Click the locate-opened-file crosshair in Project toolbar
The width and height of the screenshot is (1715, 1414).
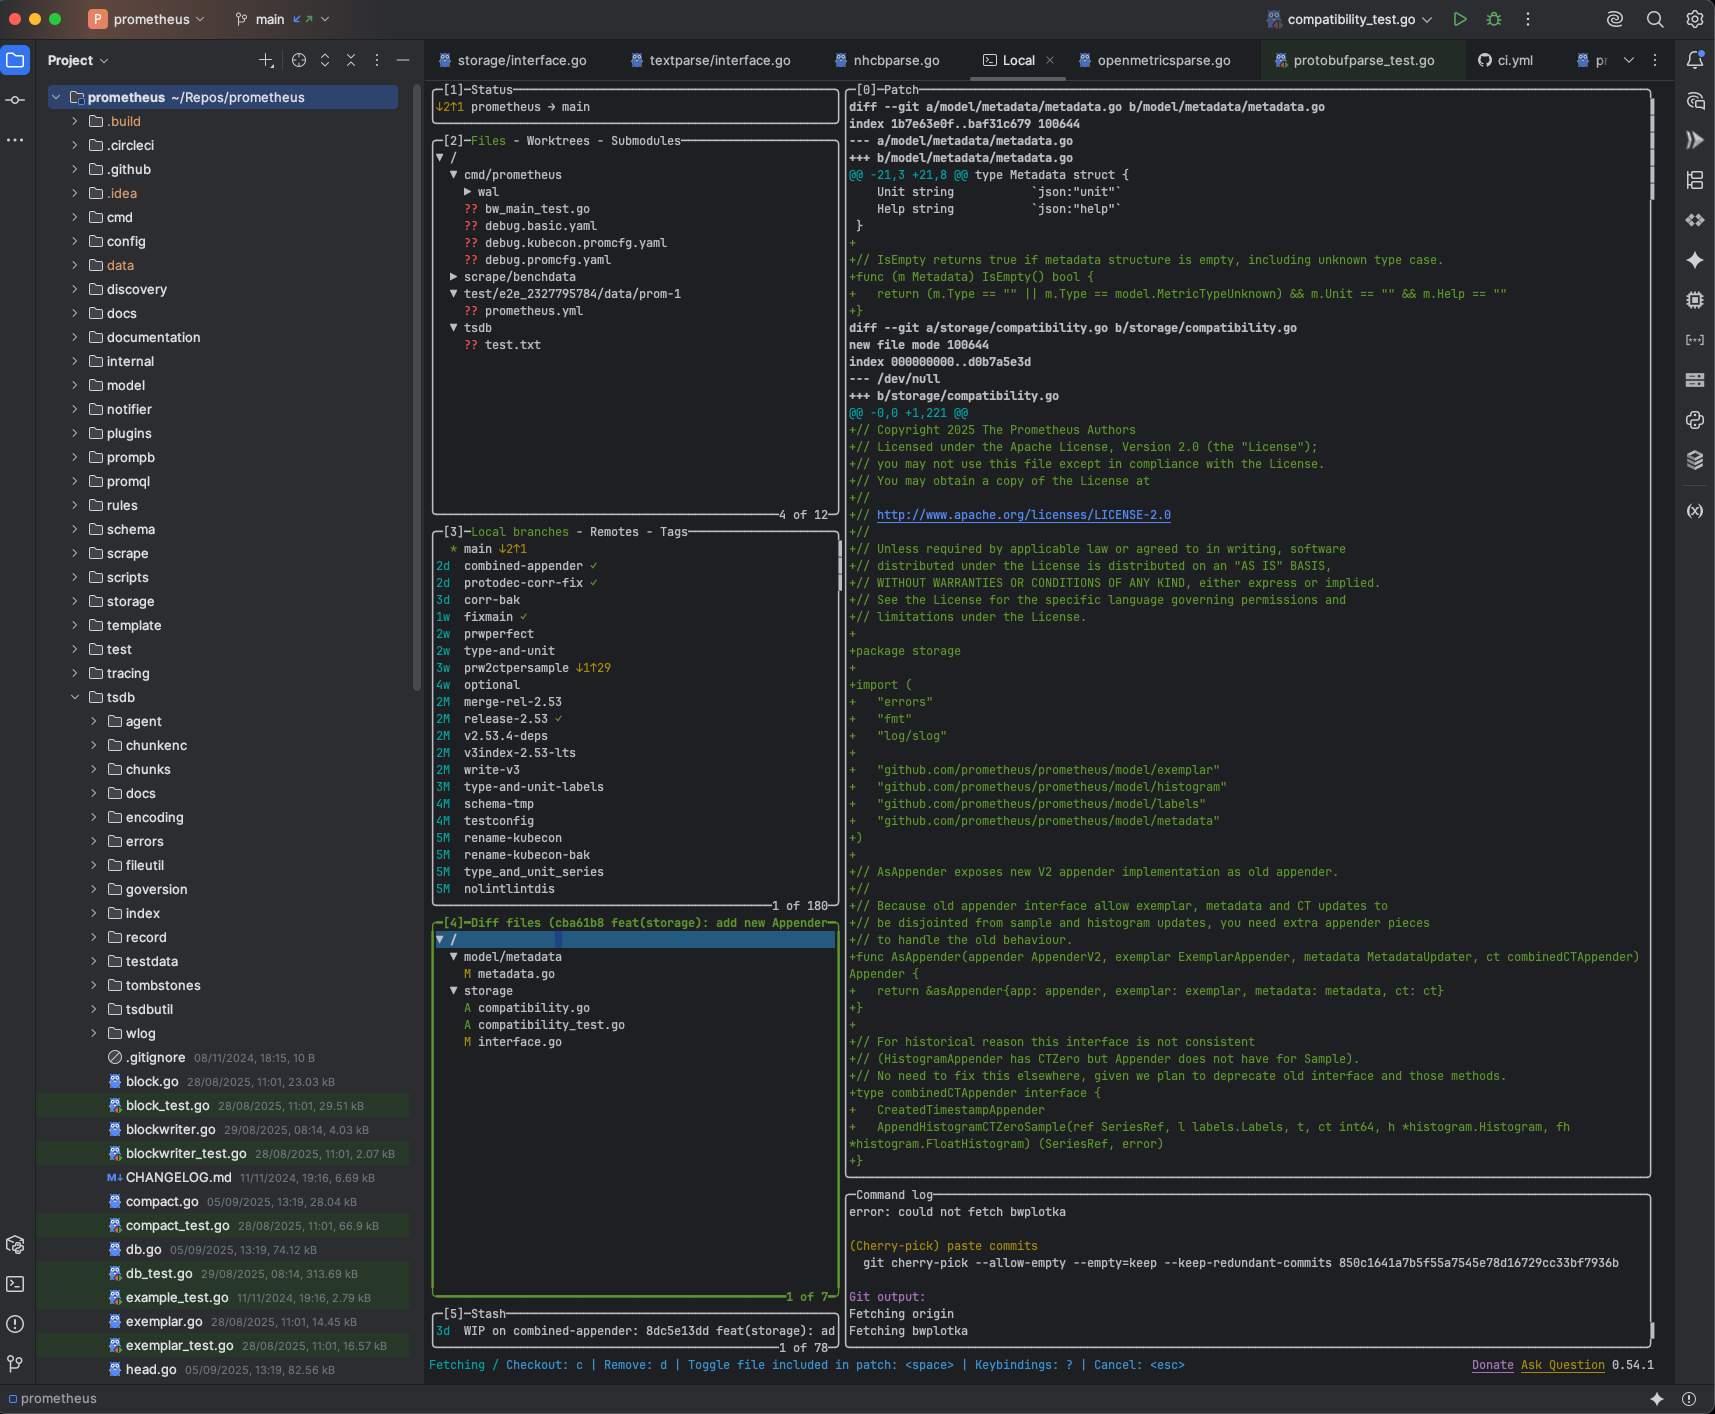click(298, 60)
